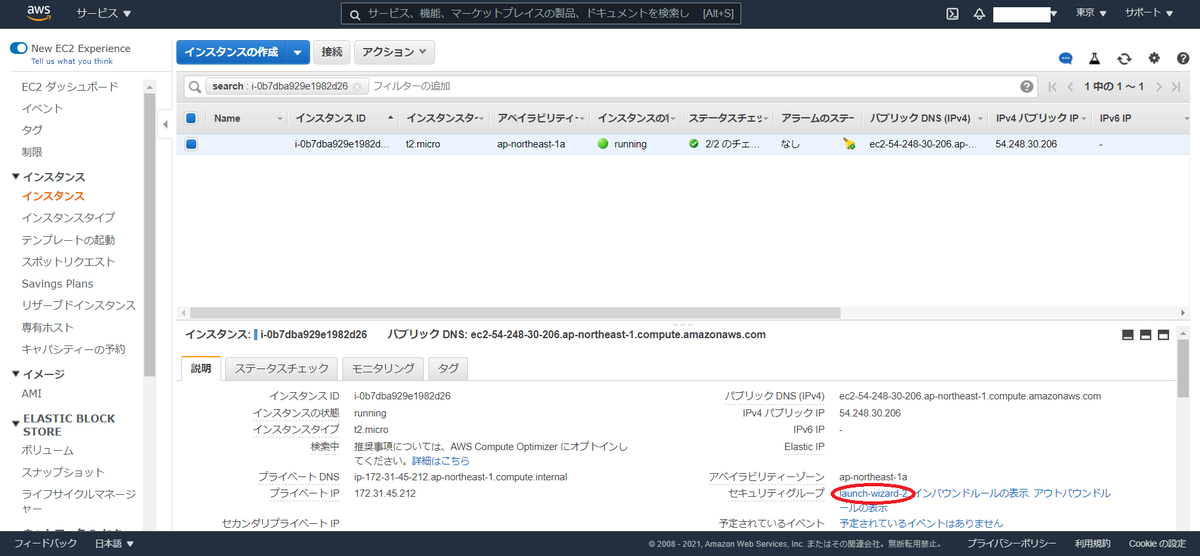Open the サポート dropdown
Screen dimensions: 1200x556
pyautogui.click(x=1149, y=13)
